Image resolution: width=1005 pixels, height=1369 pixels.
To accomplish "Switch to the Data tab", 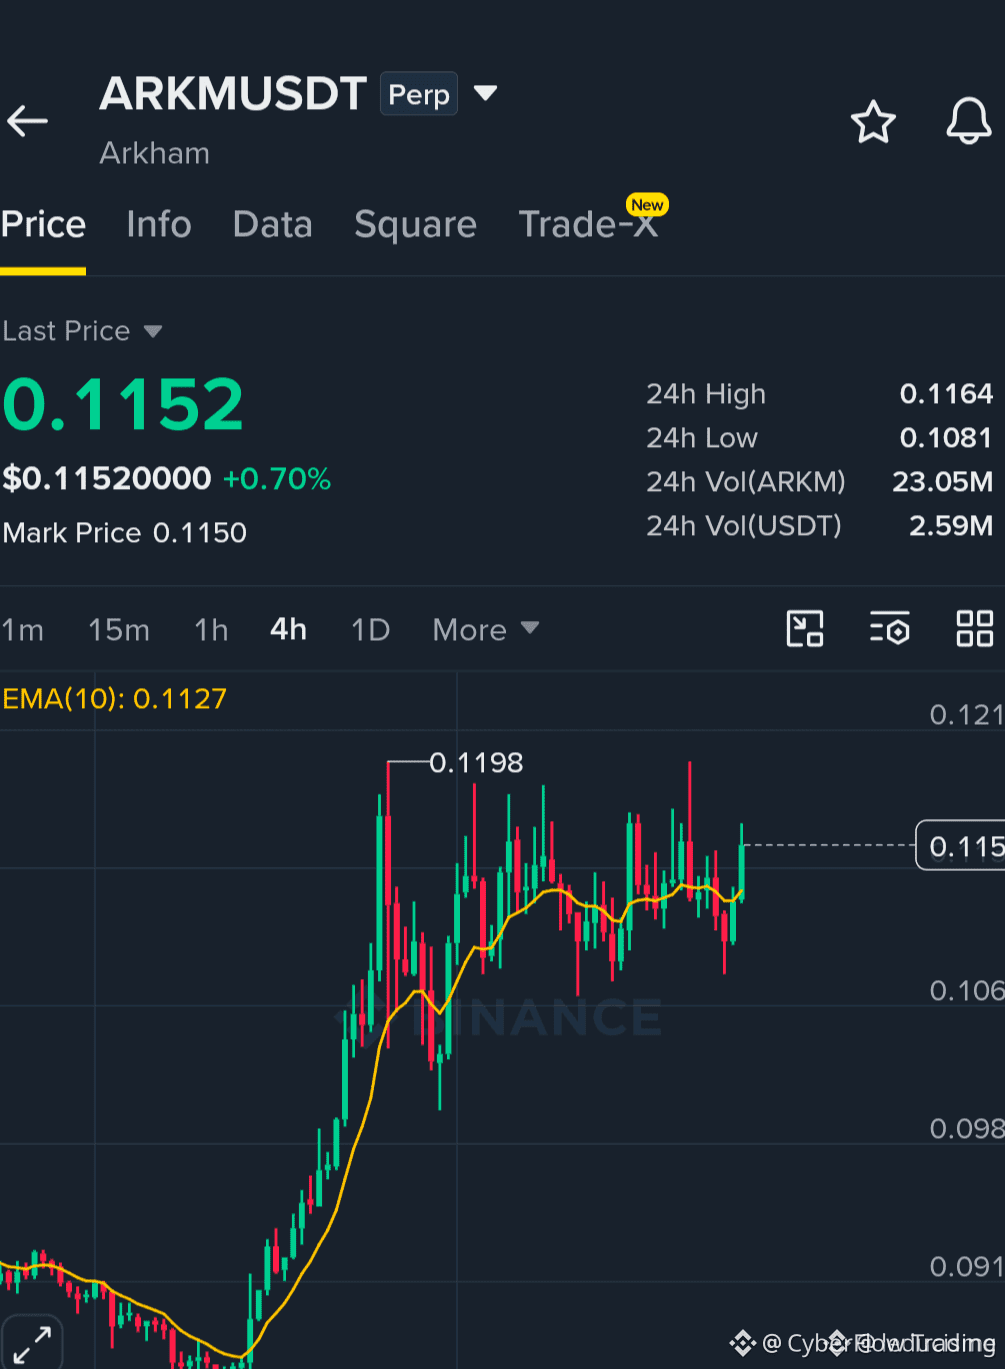I will click(272, 224).
